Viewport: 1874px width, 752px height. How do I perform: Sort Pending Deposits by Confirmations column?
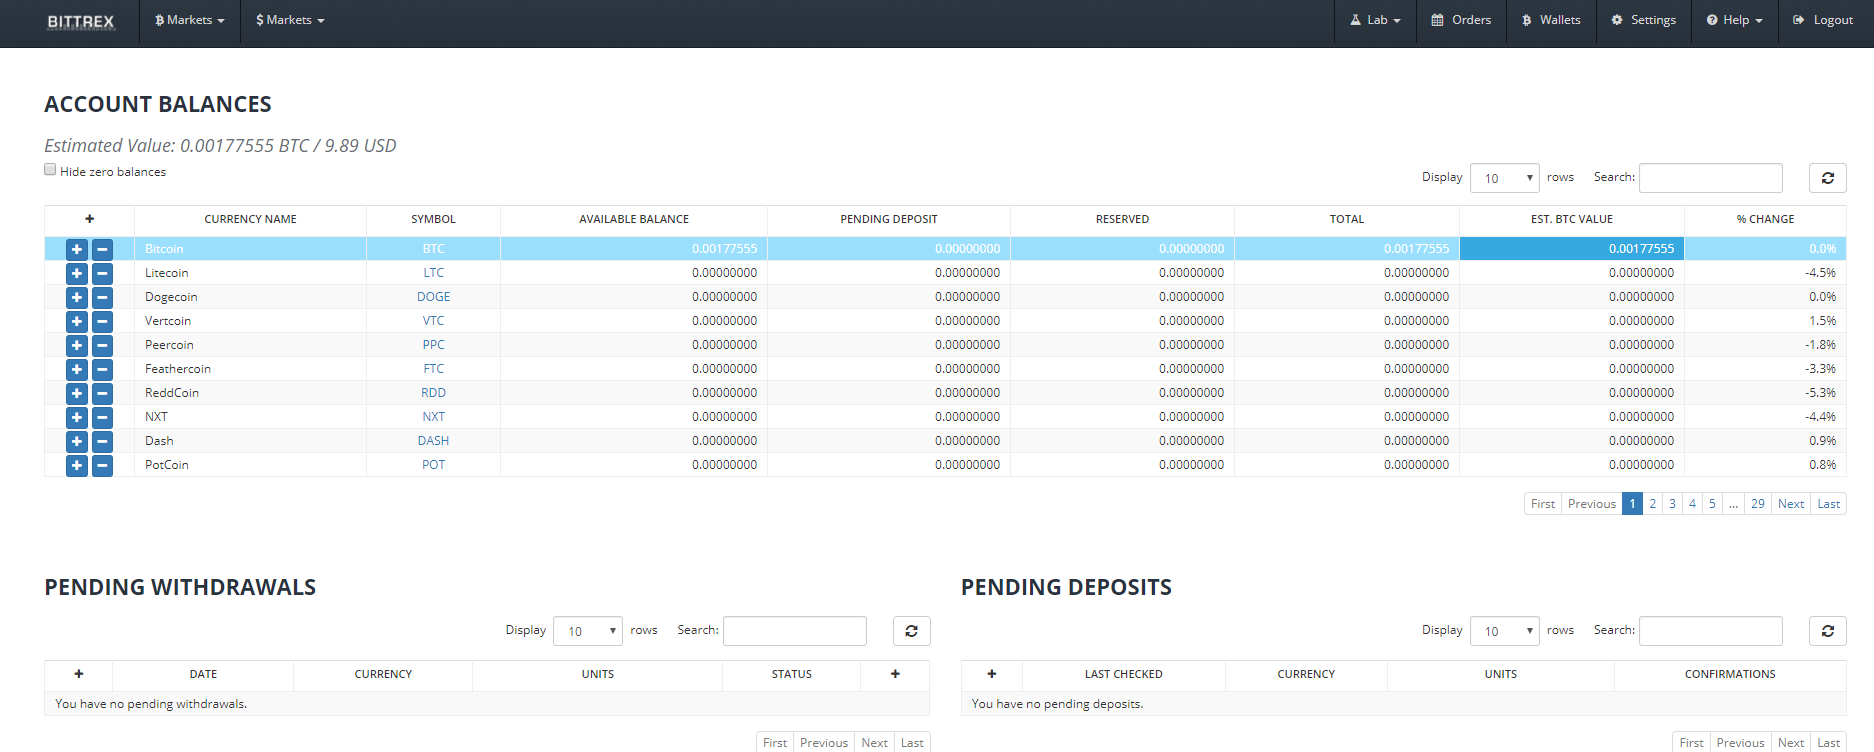coord(1730,674)
